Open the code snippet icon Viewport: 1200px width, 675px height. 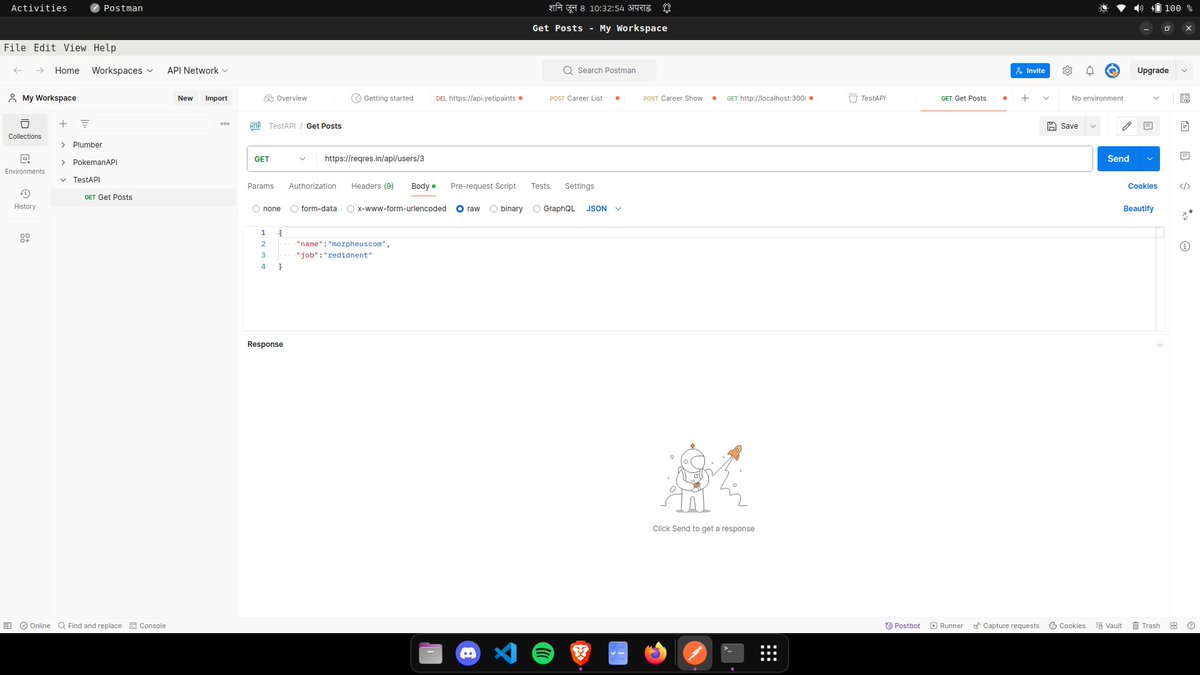(x=1185, y=186)
